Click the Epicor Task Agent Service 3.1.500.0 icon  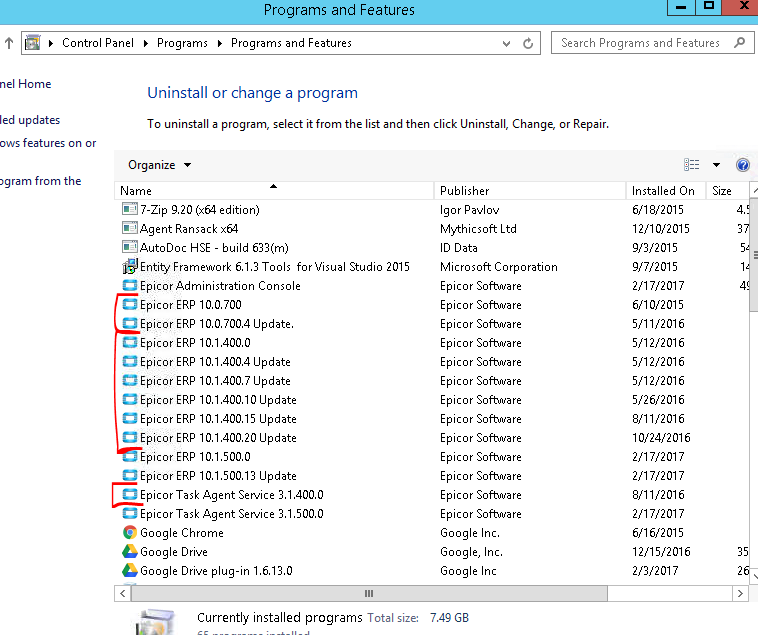pyautogui.click(x=130, y=513)
